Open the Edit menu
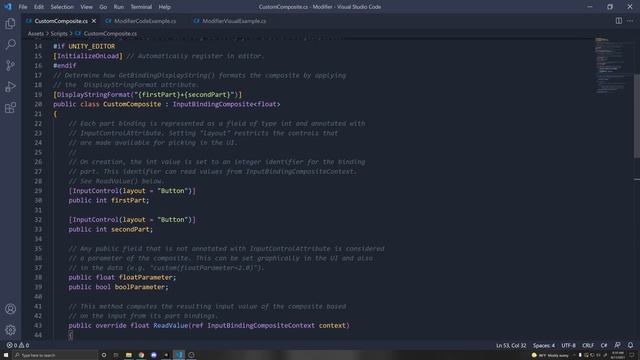The image size is (640, 360). pos(39,7)
